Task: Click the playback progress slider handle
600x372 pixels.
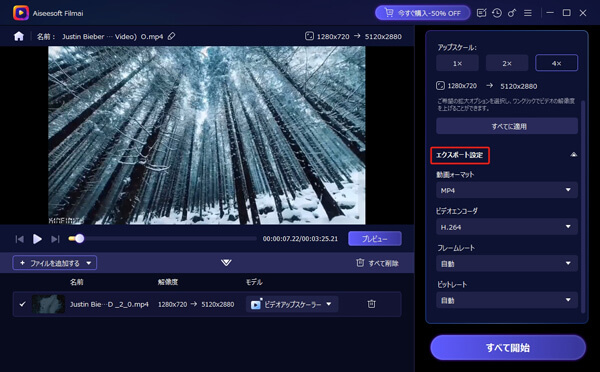Action: pos(79,239)
